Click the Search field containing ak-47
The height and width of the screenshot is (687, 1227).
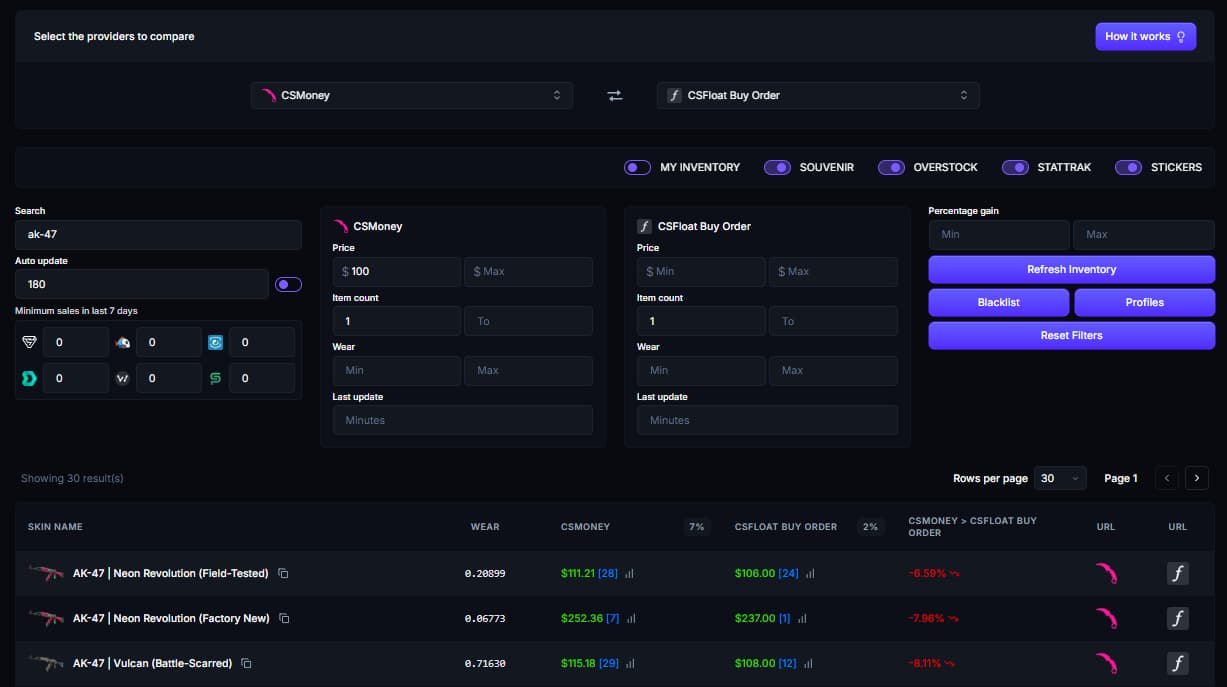pyautogui.click(x=158, y=235)
